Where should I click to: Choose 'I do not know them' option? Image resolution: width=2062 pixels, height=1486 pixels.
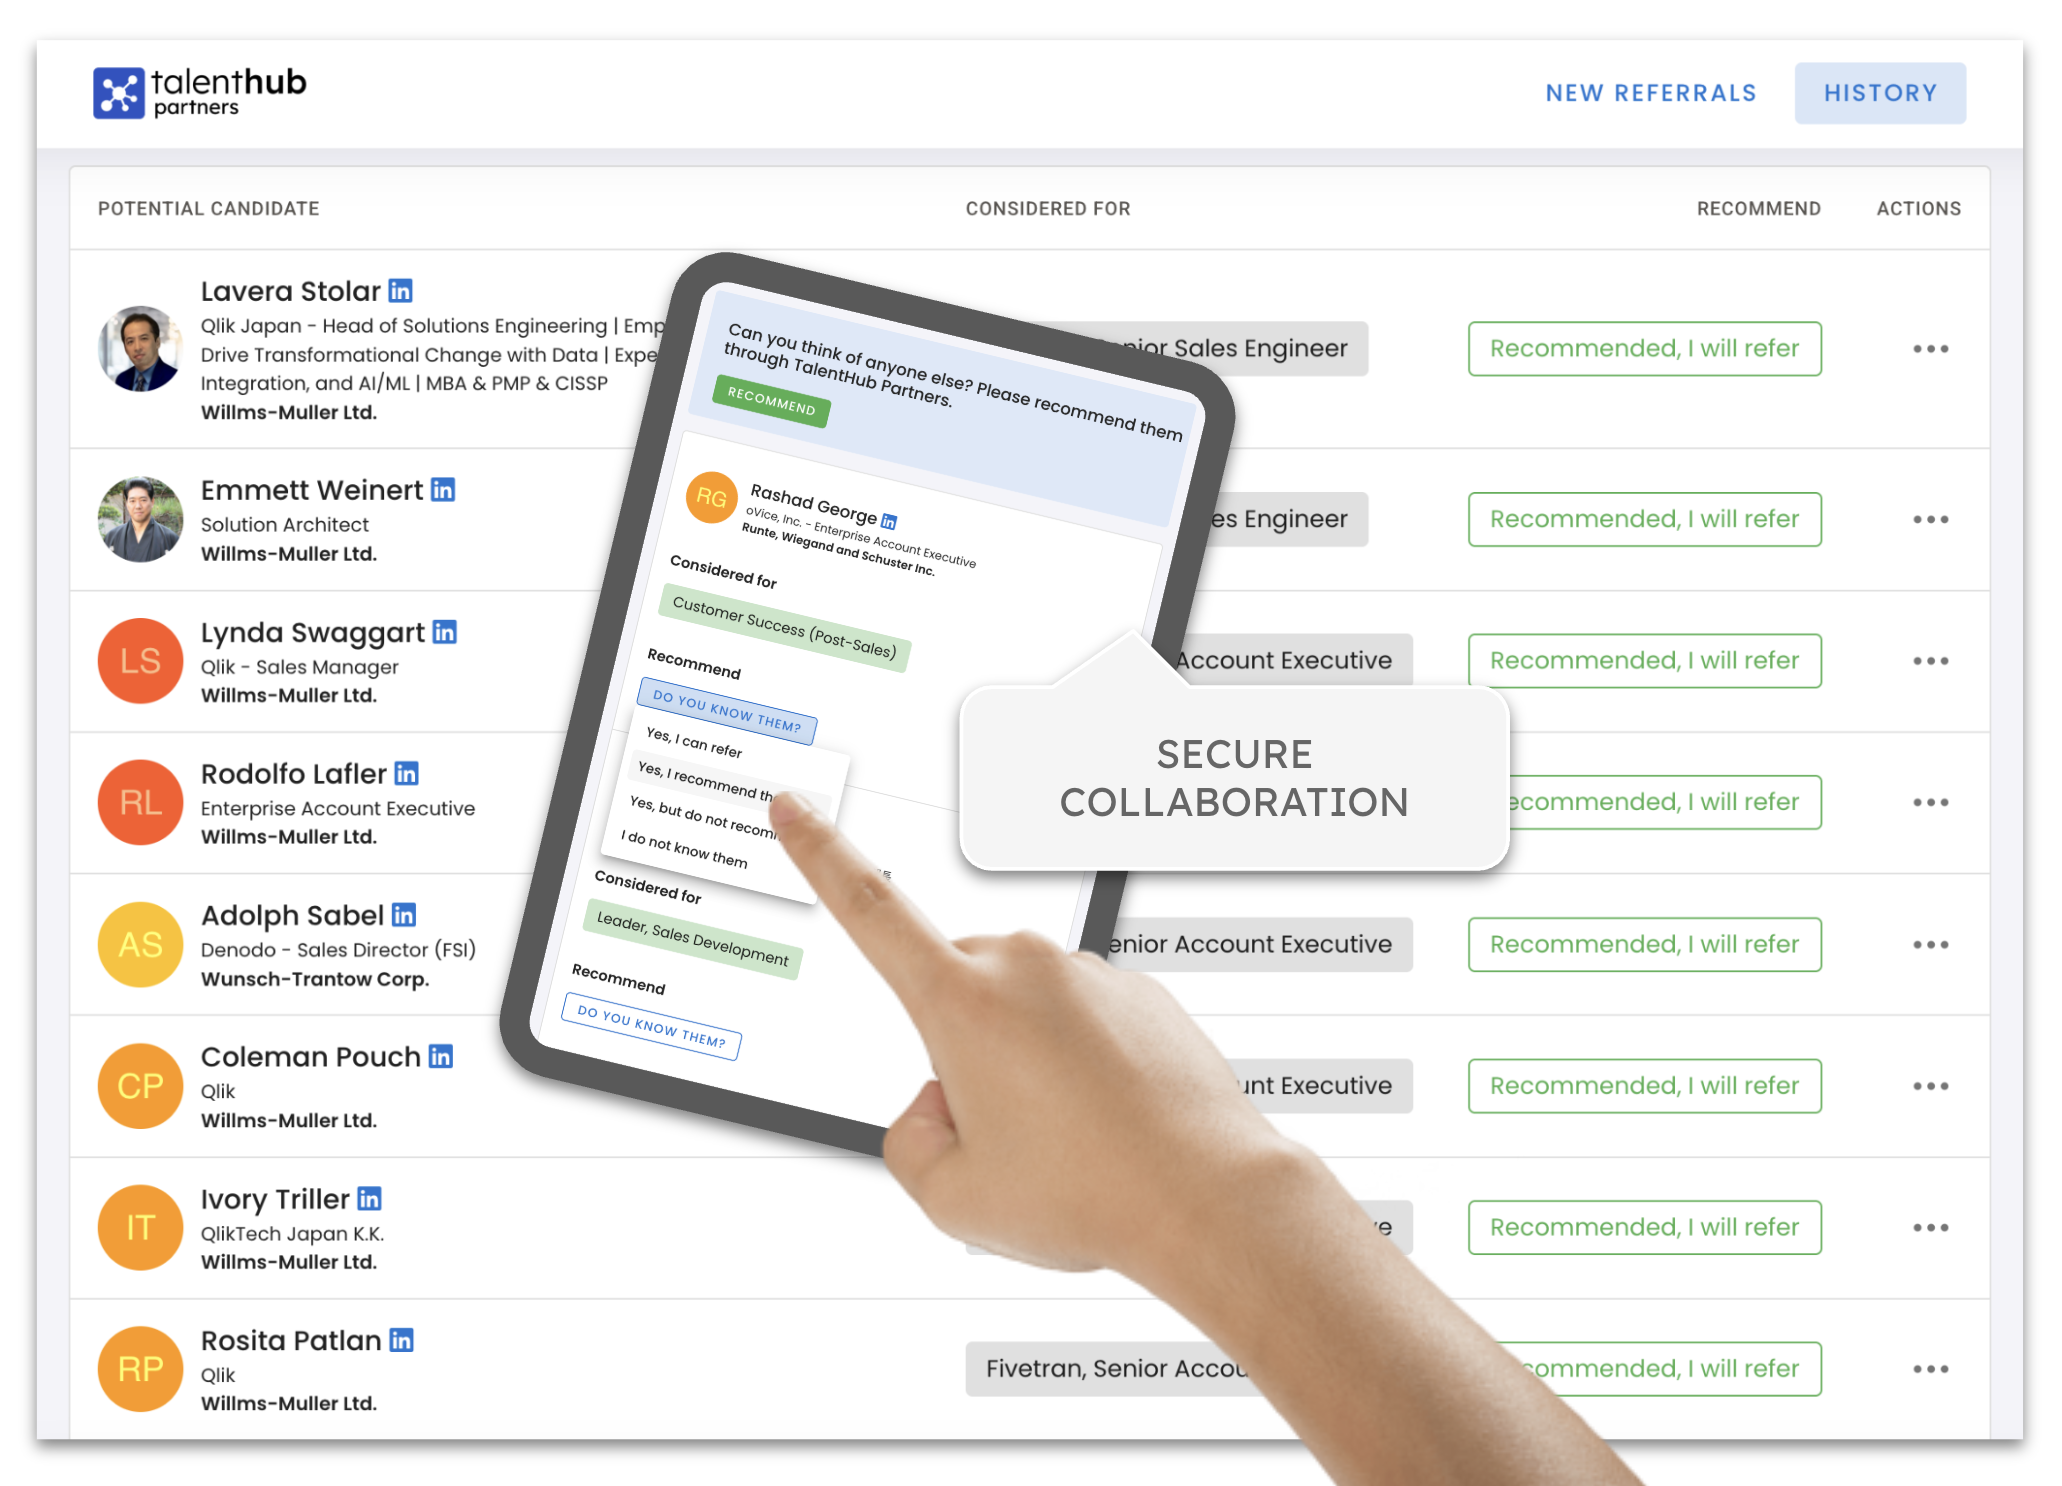point(684,849)
